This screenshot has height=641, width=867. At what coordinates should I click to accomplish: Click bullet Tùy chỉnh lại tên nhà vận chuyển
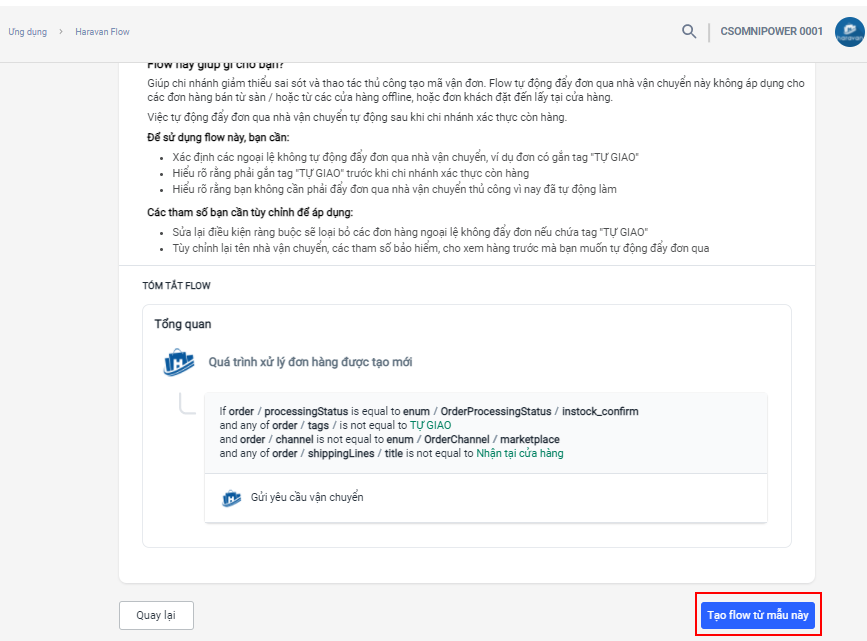441,248
